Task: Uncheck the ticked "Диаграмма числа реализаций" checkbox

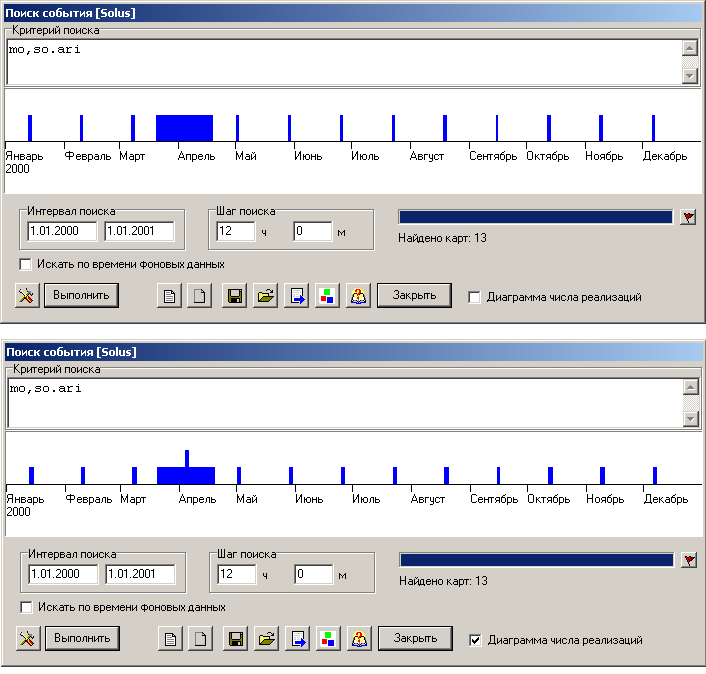Action: (x=475, y=640)
